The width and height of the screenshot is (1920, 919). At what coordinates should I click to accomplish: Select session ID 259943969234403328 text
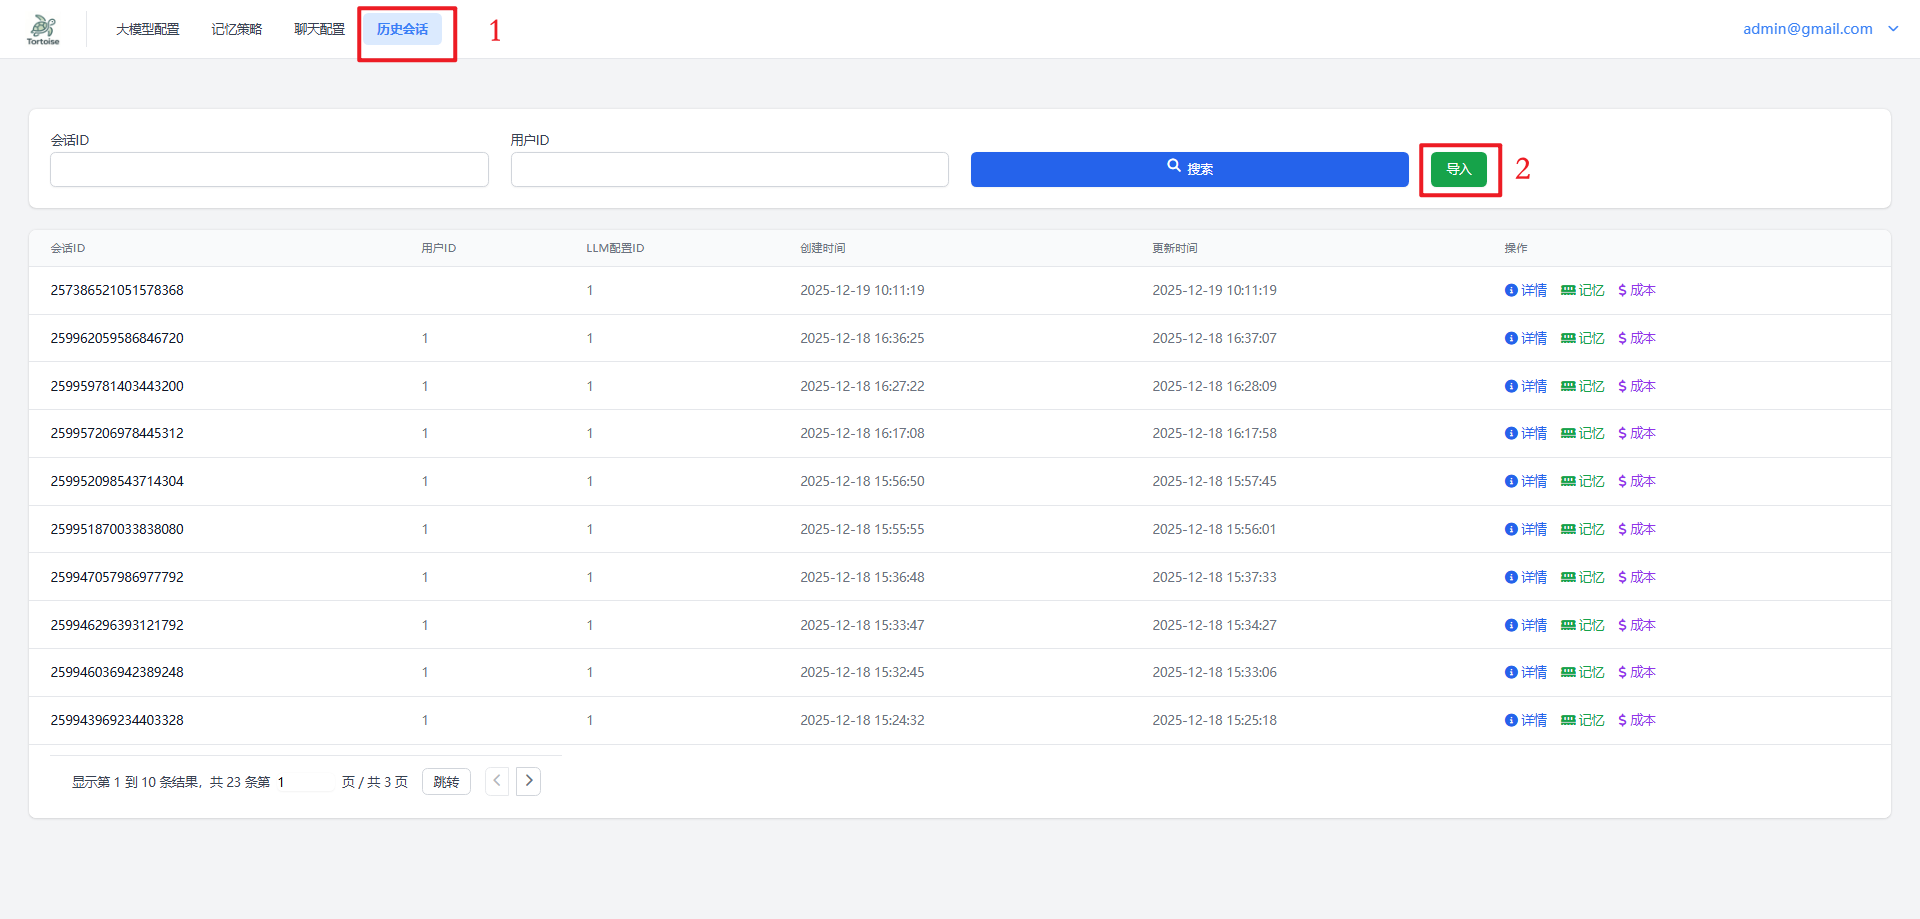(117, 720)
